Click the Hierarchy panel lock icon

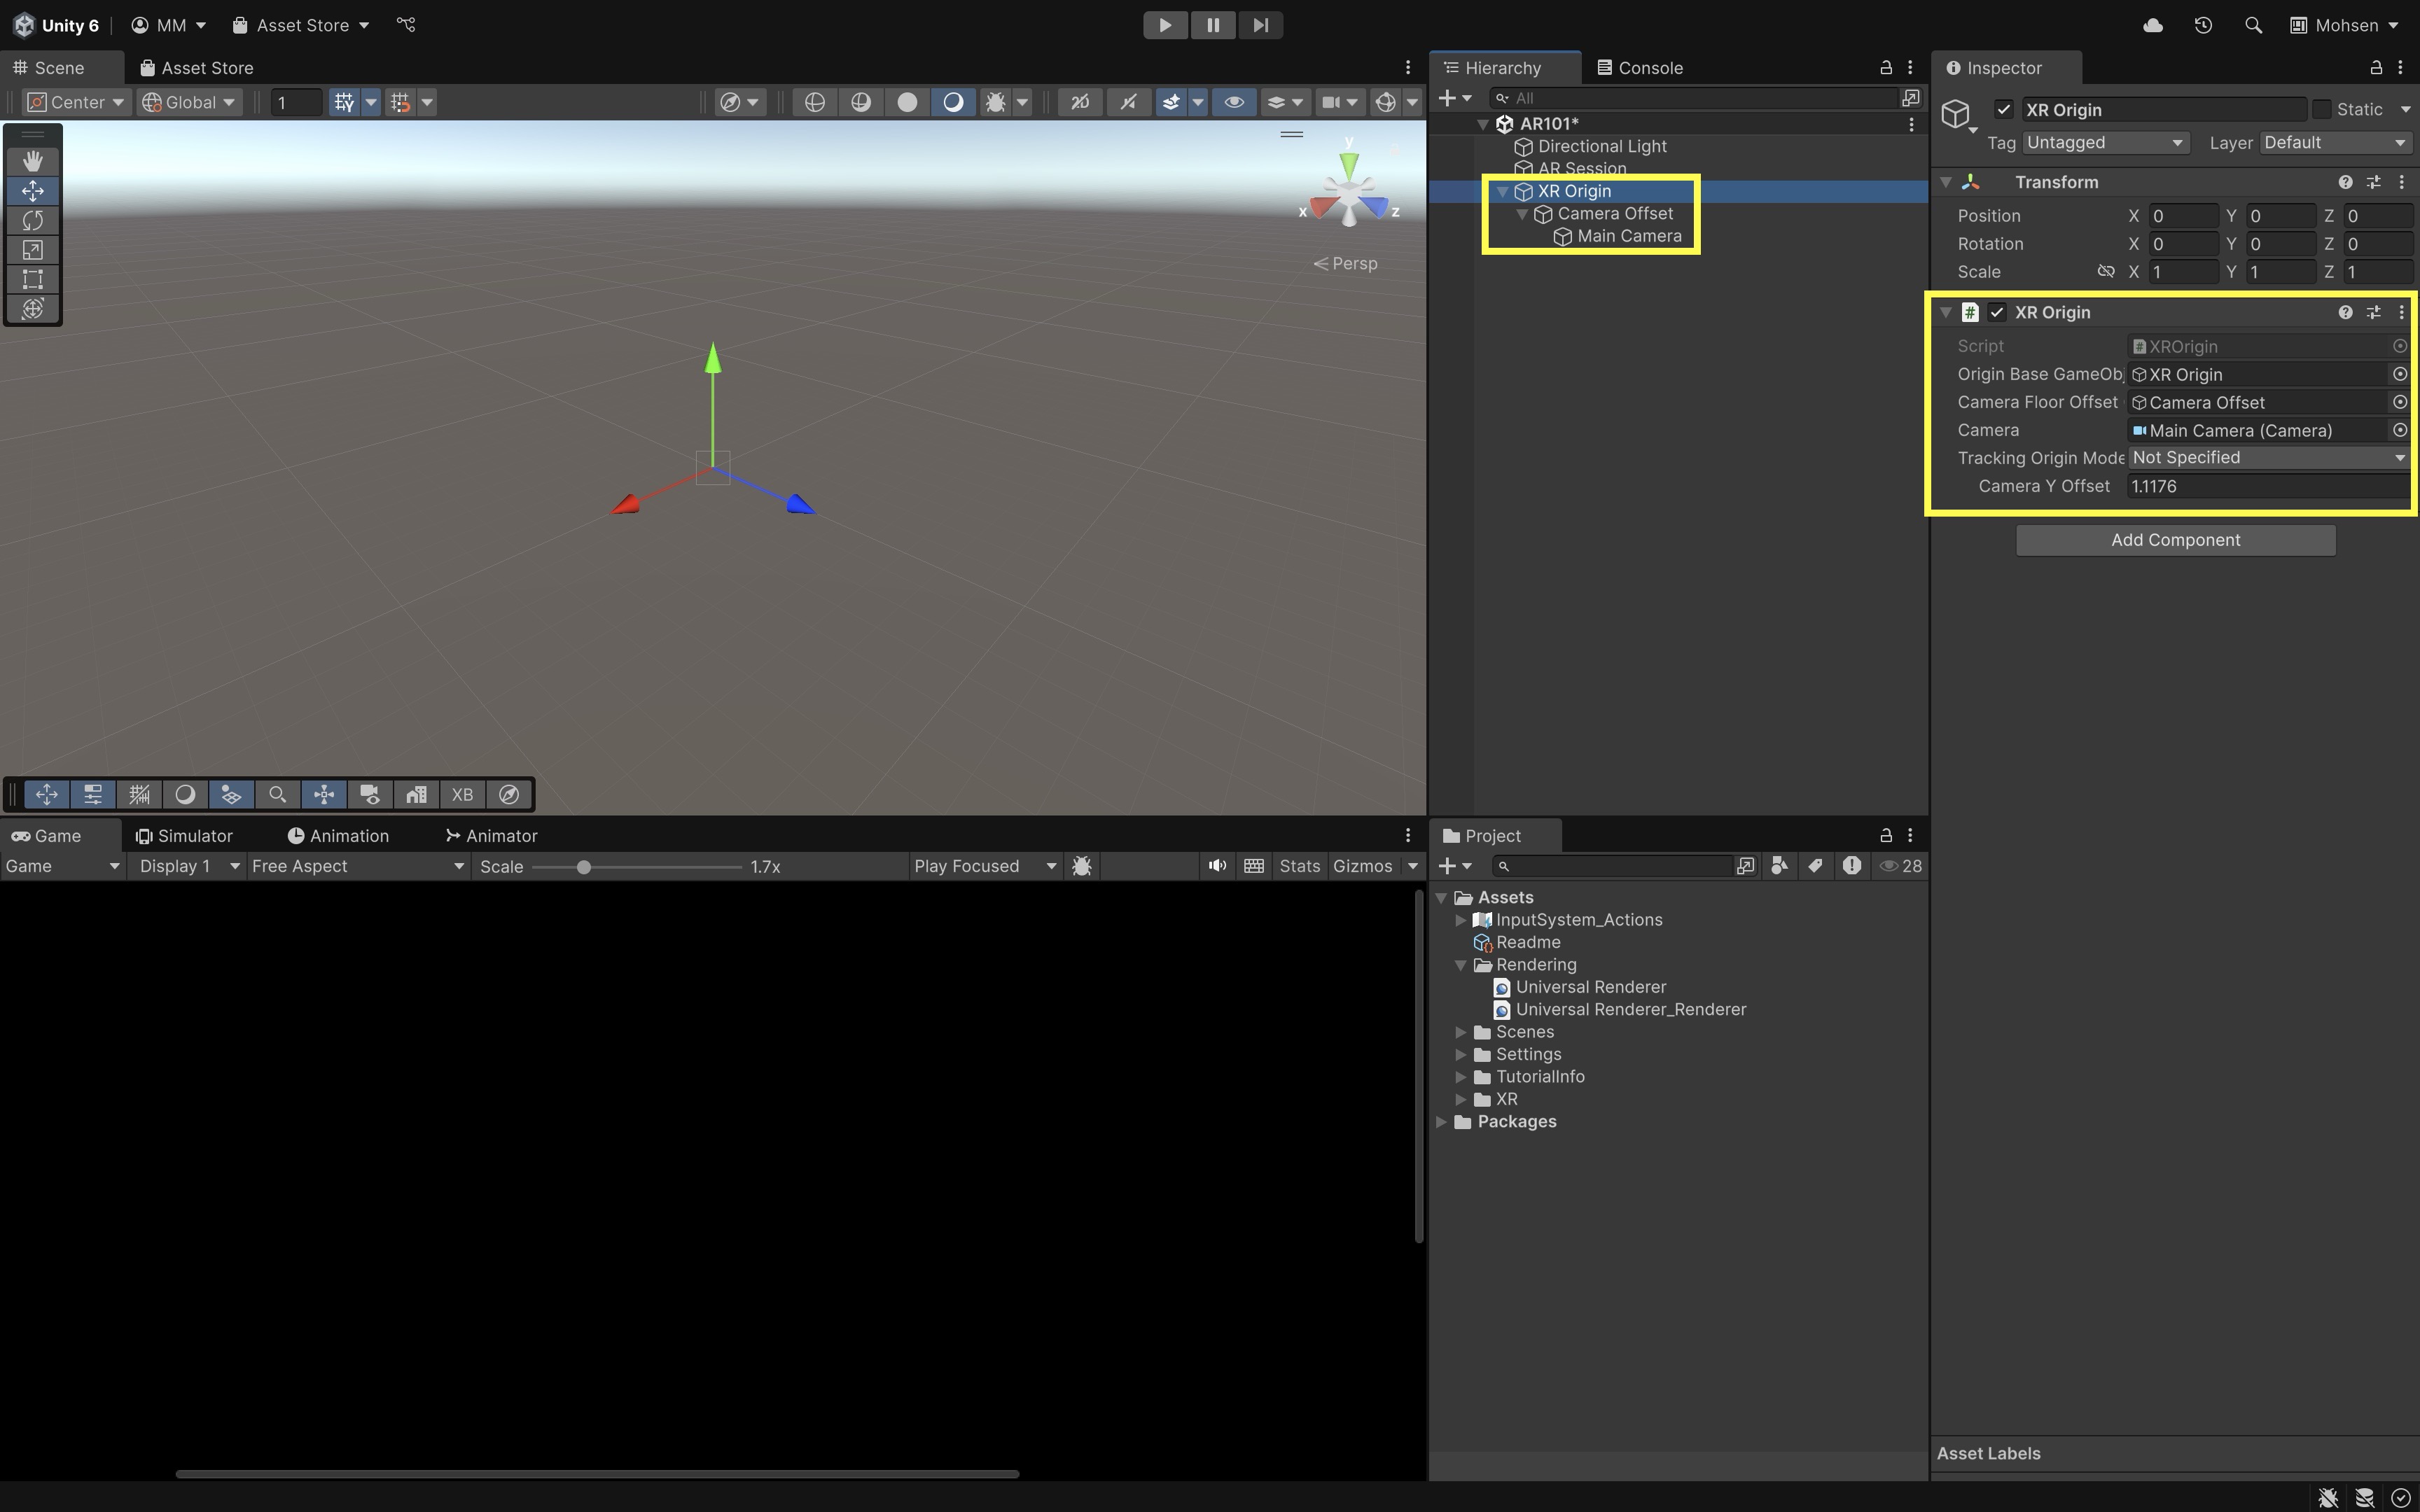(1886, 67)
